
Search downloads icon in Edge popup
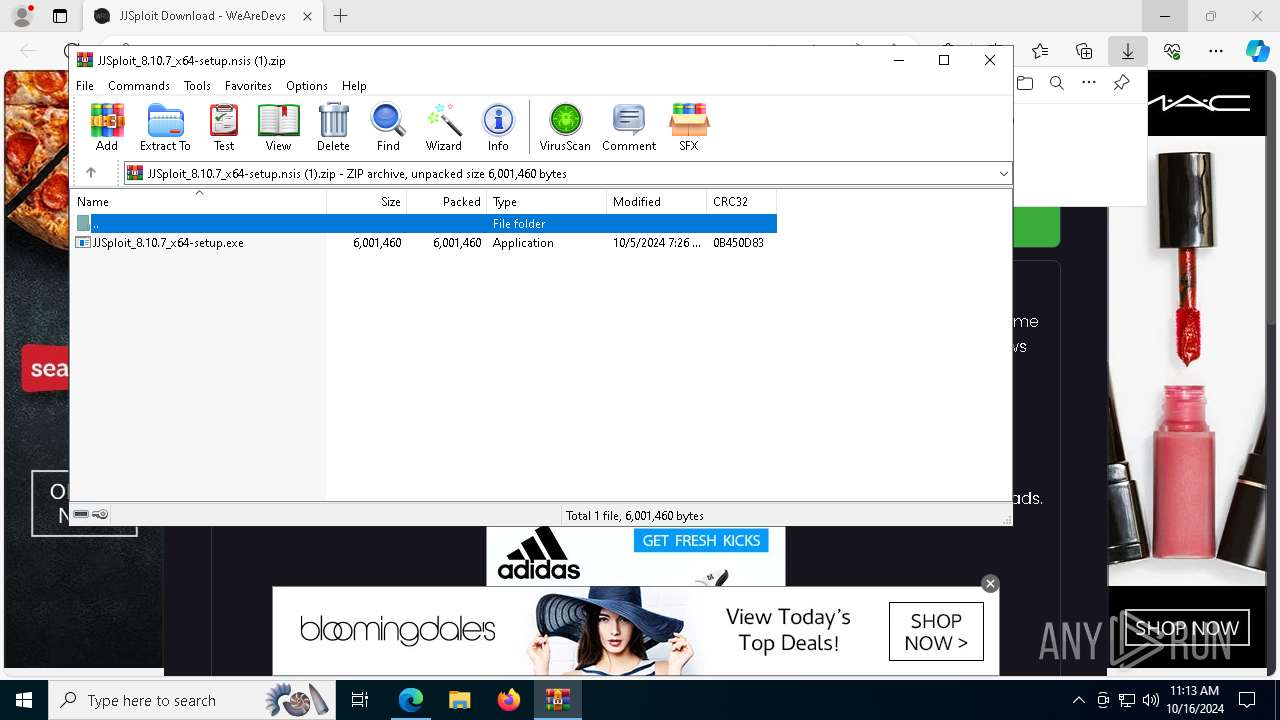(1057, 83)
